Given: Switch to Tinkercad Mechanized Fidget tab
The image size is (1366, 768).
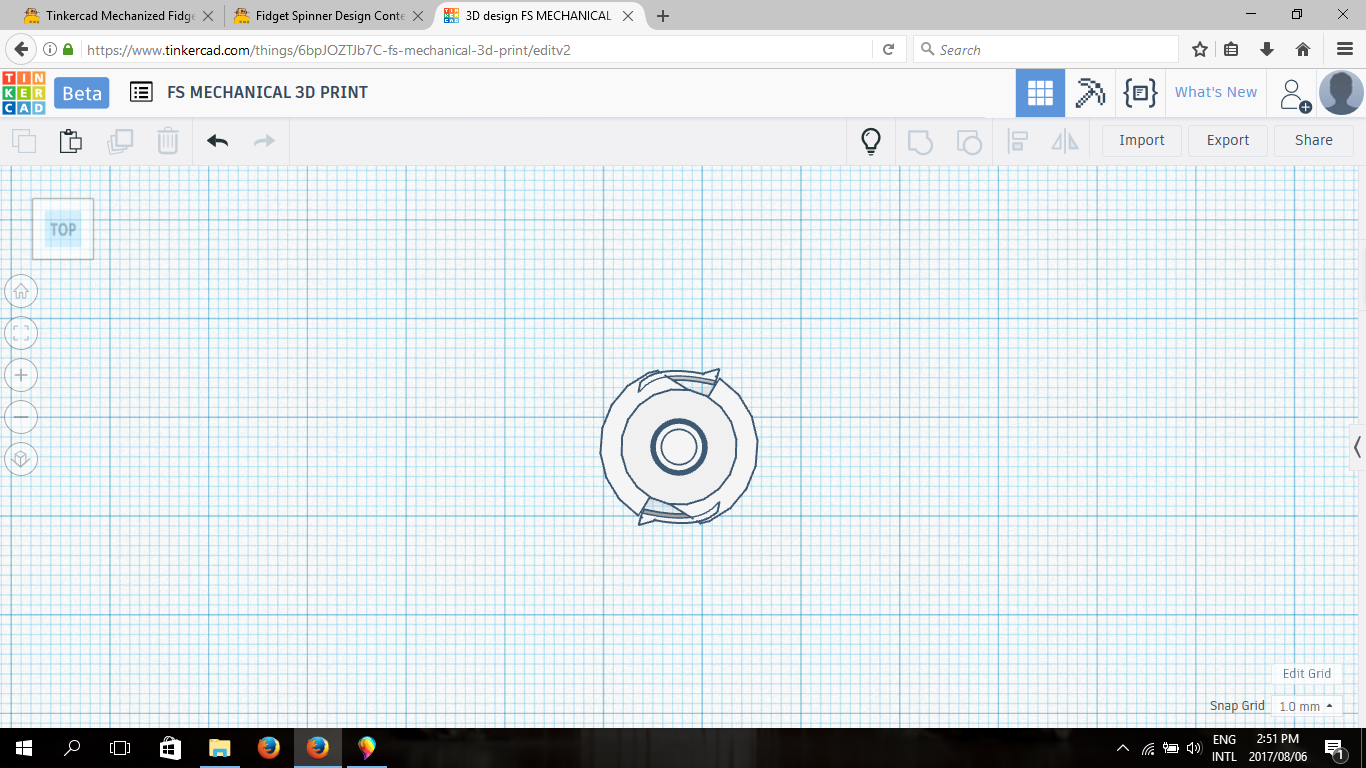Looking at the screenshot, I should [119, 16].
